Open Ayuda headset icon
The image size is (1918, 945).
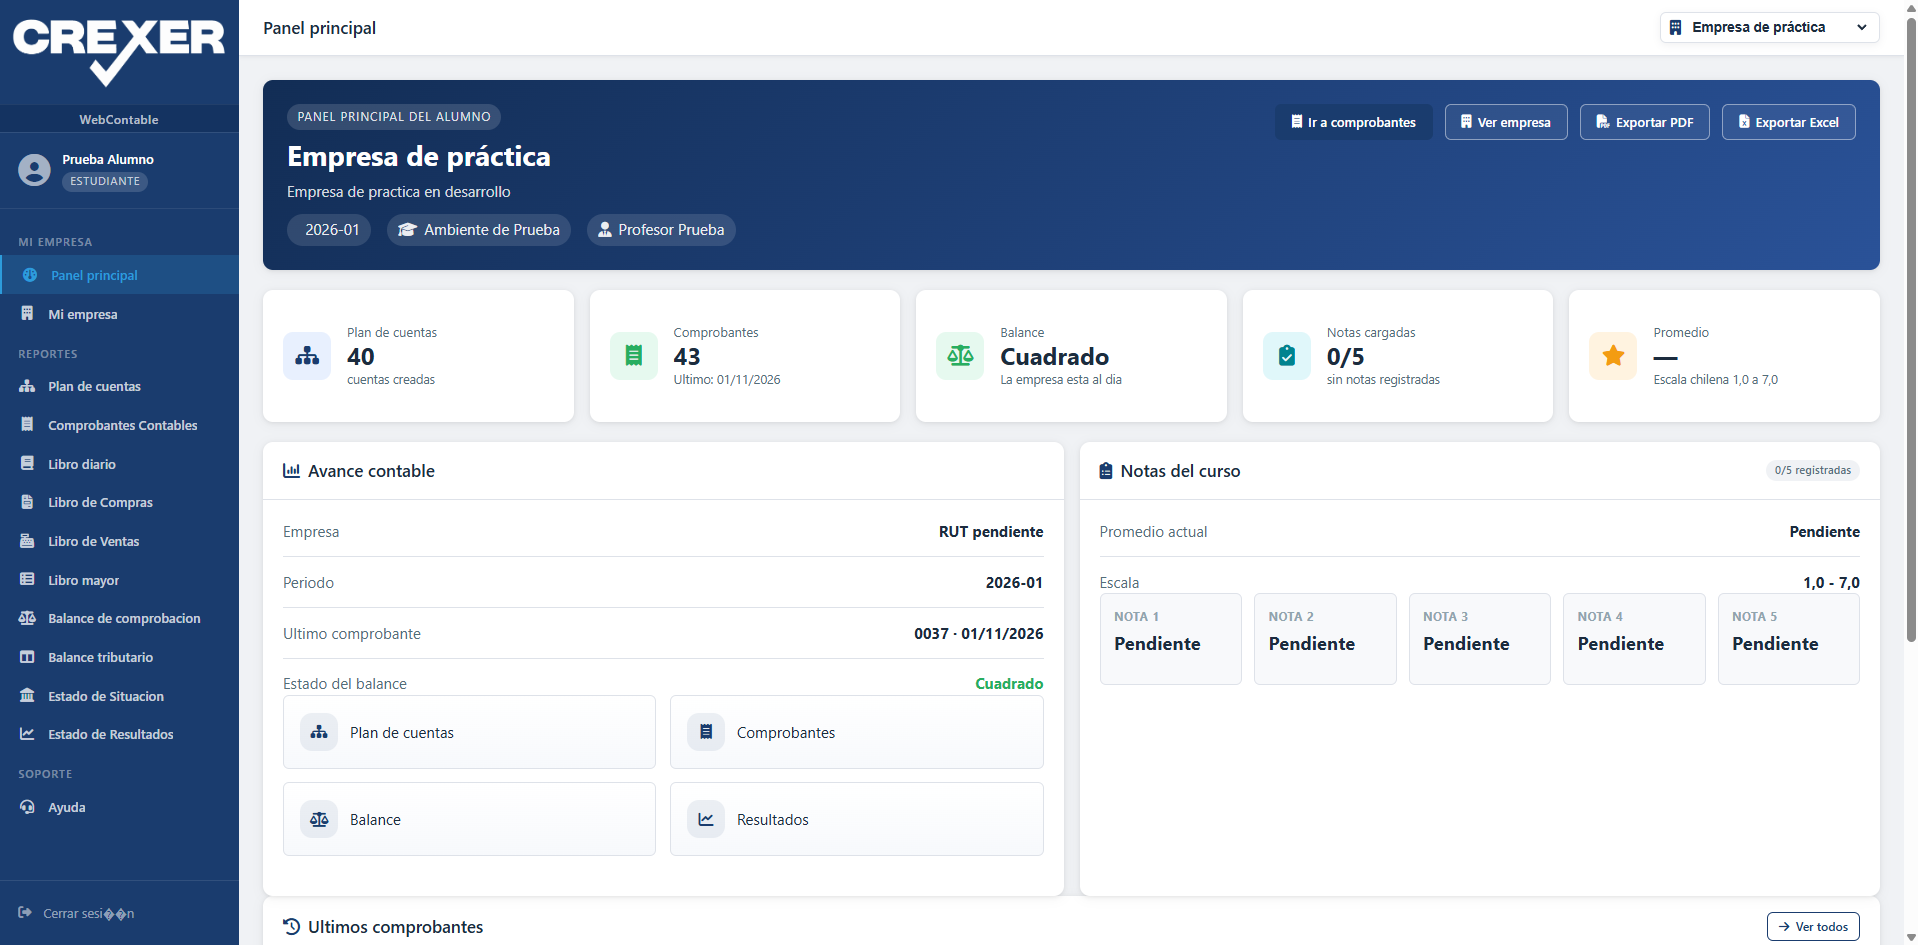pyautogui.click(x=27, y=807)
